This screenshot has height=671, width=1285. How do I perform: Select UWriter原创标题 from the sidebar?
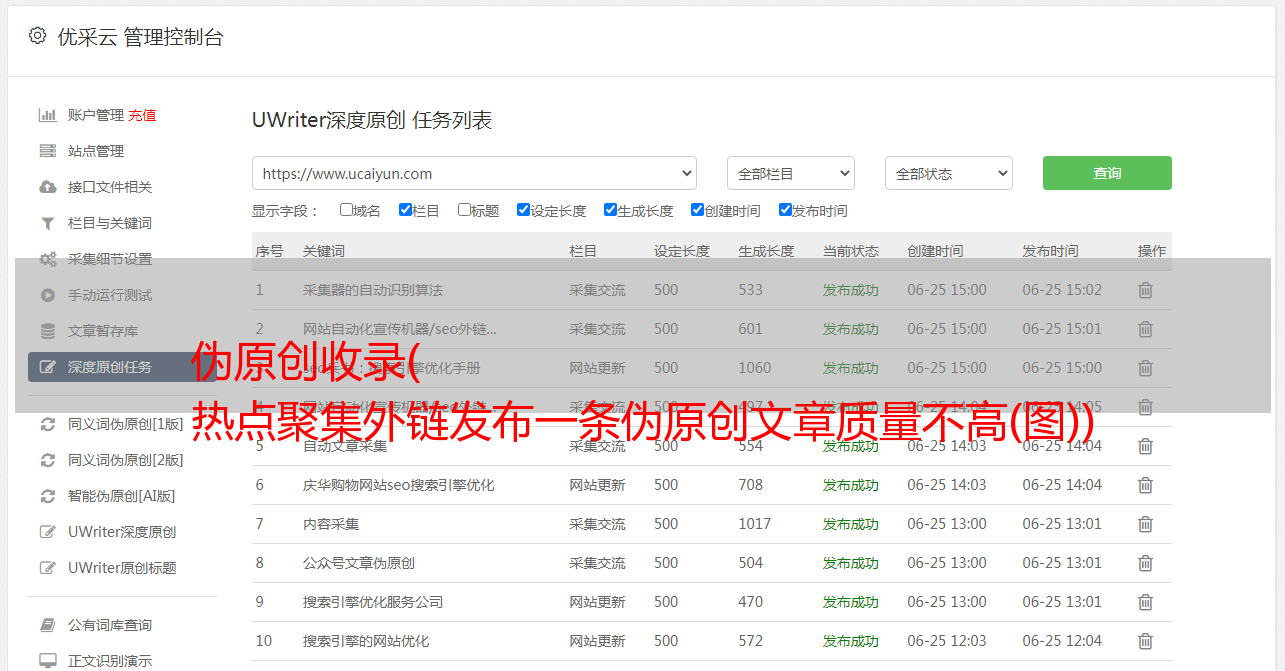tap(122, 568)
